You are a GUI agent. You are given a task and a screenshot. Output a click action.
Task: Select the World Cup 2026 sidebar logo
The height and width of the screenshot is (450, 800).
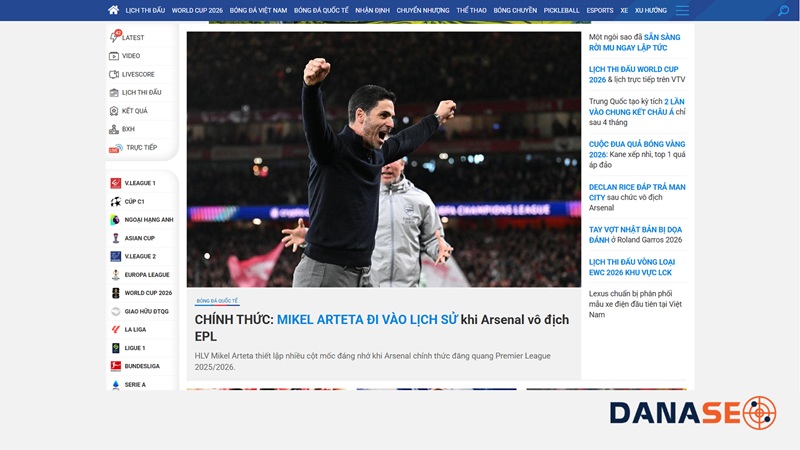[116, 293]
